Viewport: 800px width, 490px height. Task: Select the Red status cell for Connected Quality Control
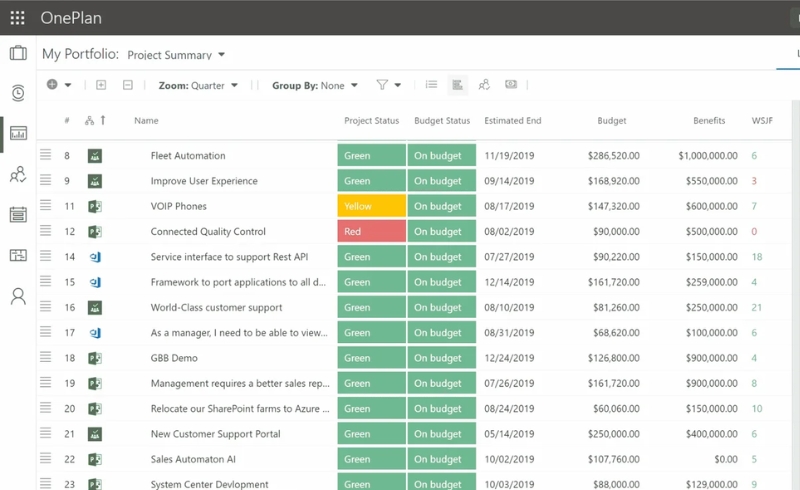[x=371, y=231]
